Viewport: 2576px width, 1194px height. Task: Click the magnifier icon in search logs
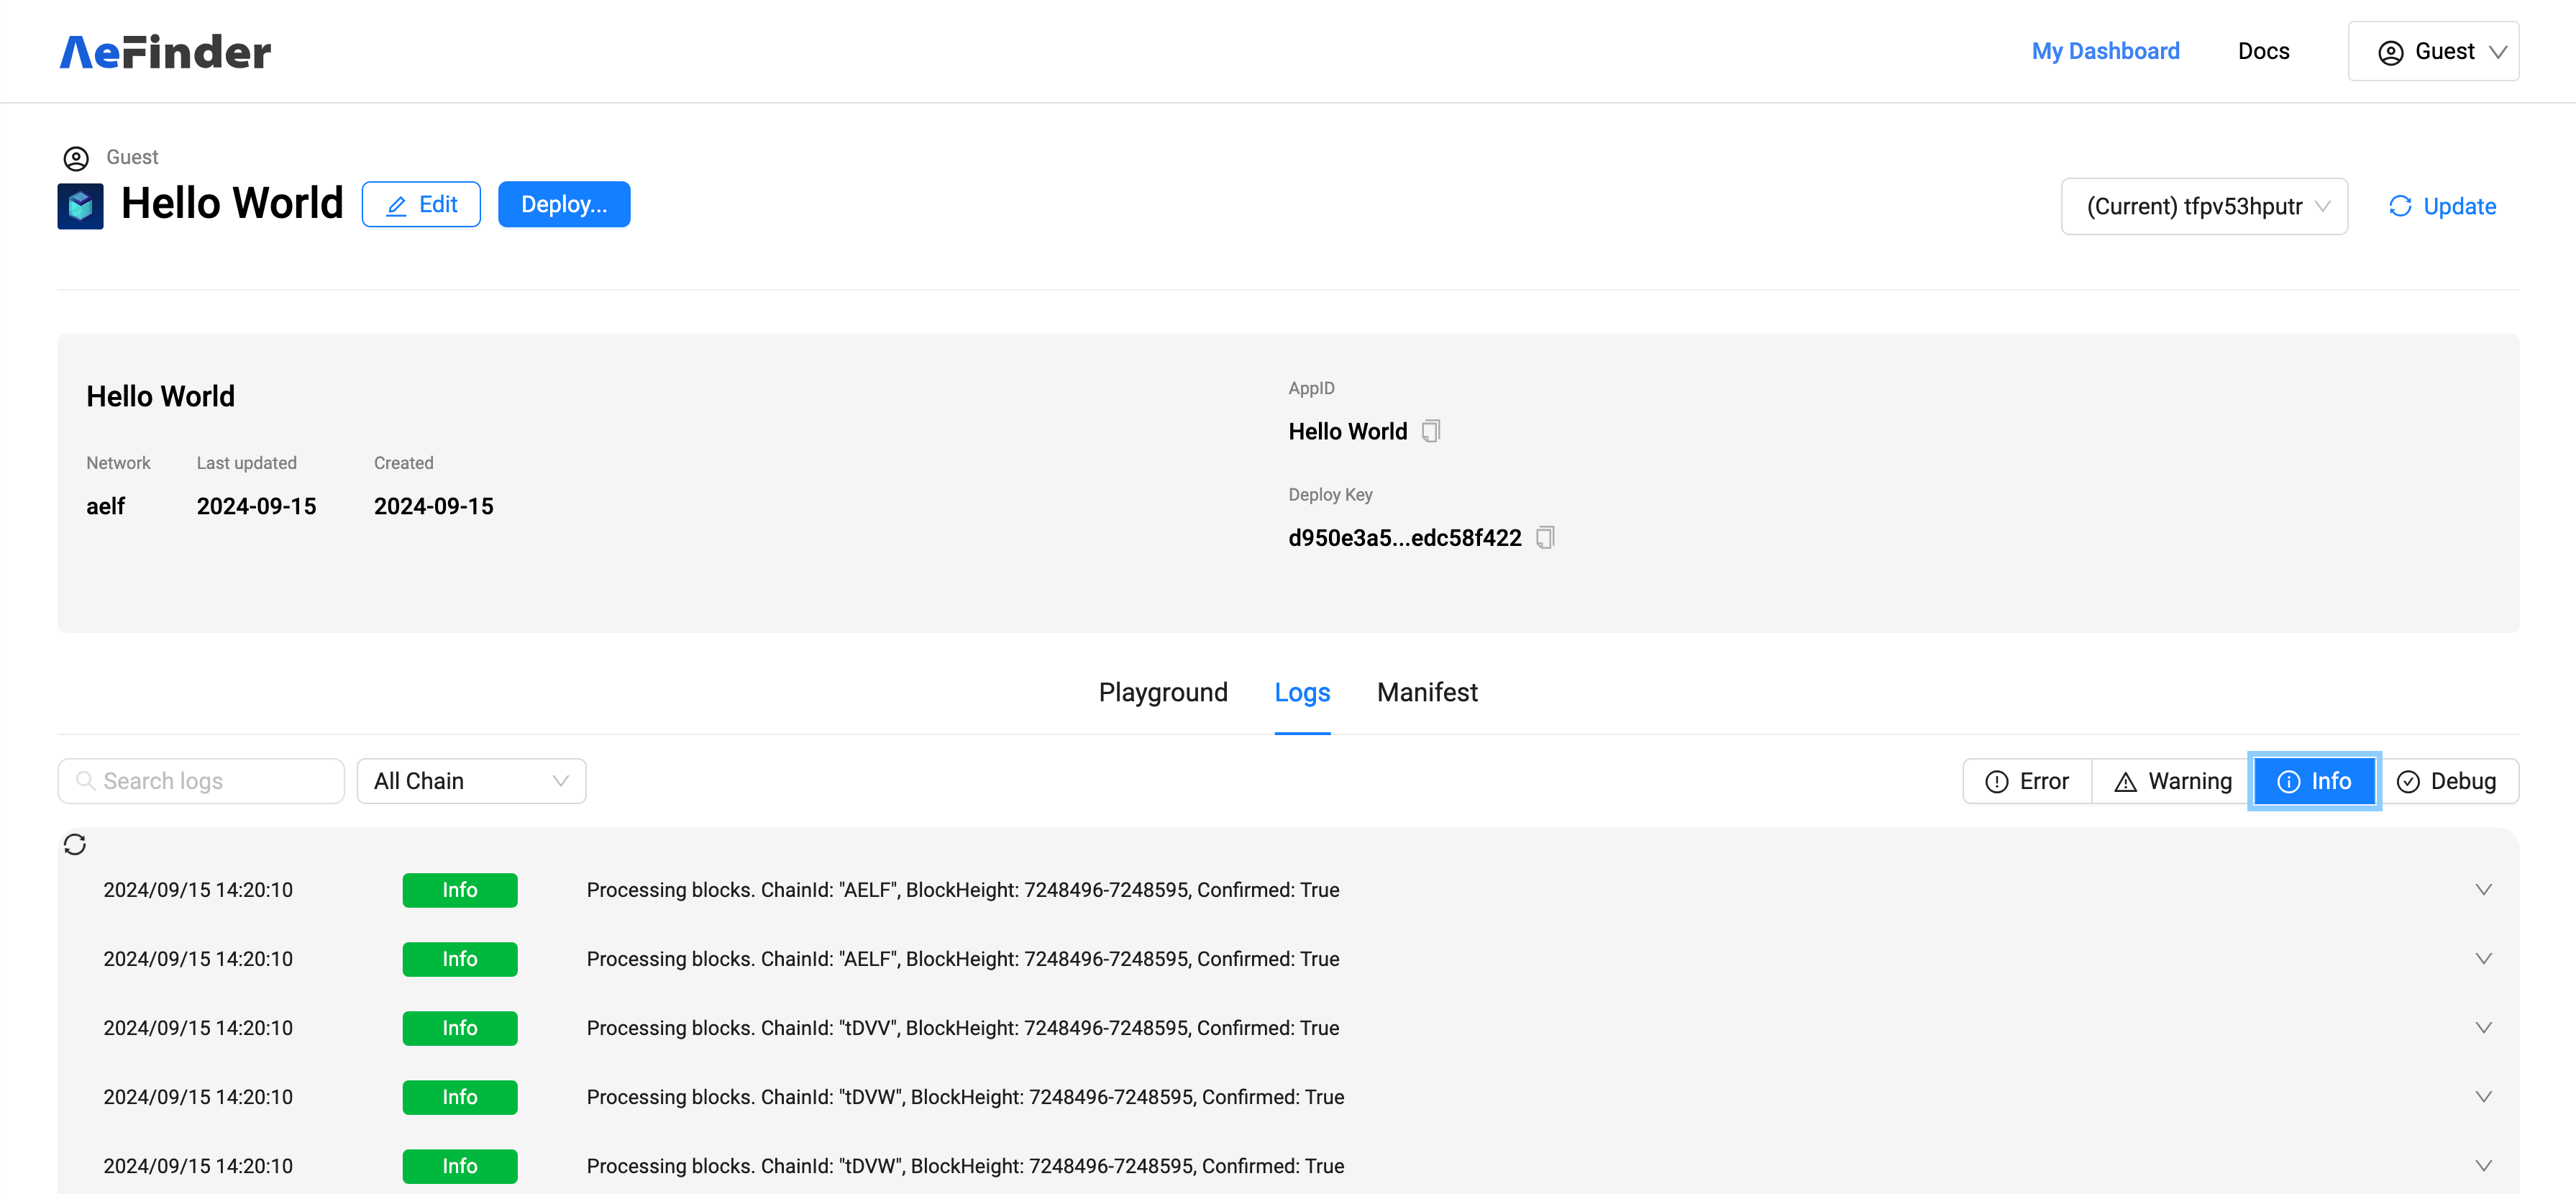[x=86, y=781]
